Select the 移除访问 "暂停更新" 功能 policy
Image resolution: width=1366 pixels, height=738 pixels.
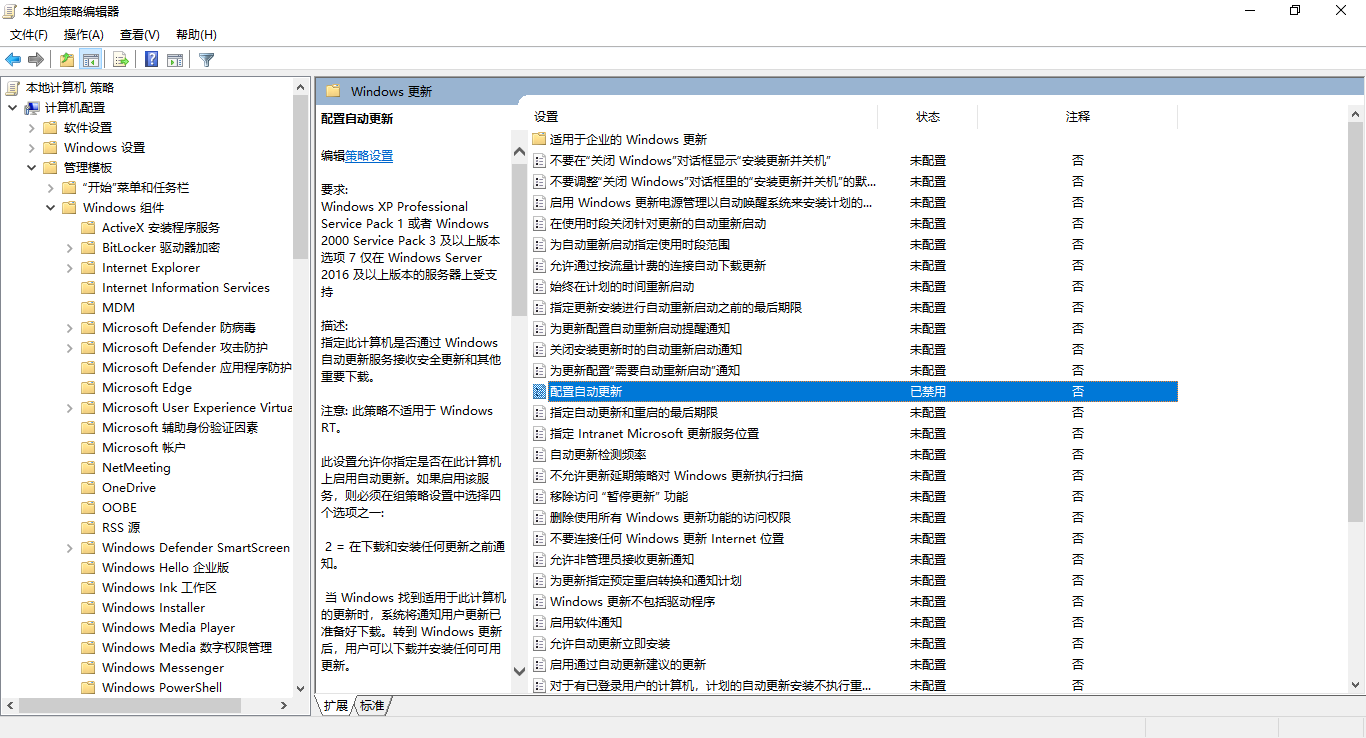619,496
